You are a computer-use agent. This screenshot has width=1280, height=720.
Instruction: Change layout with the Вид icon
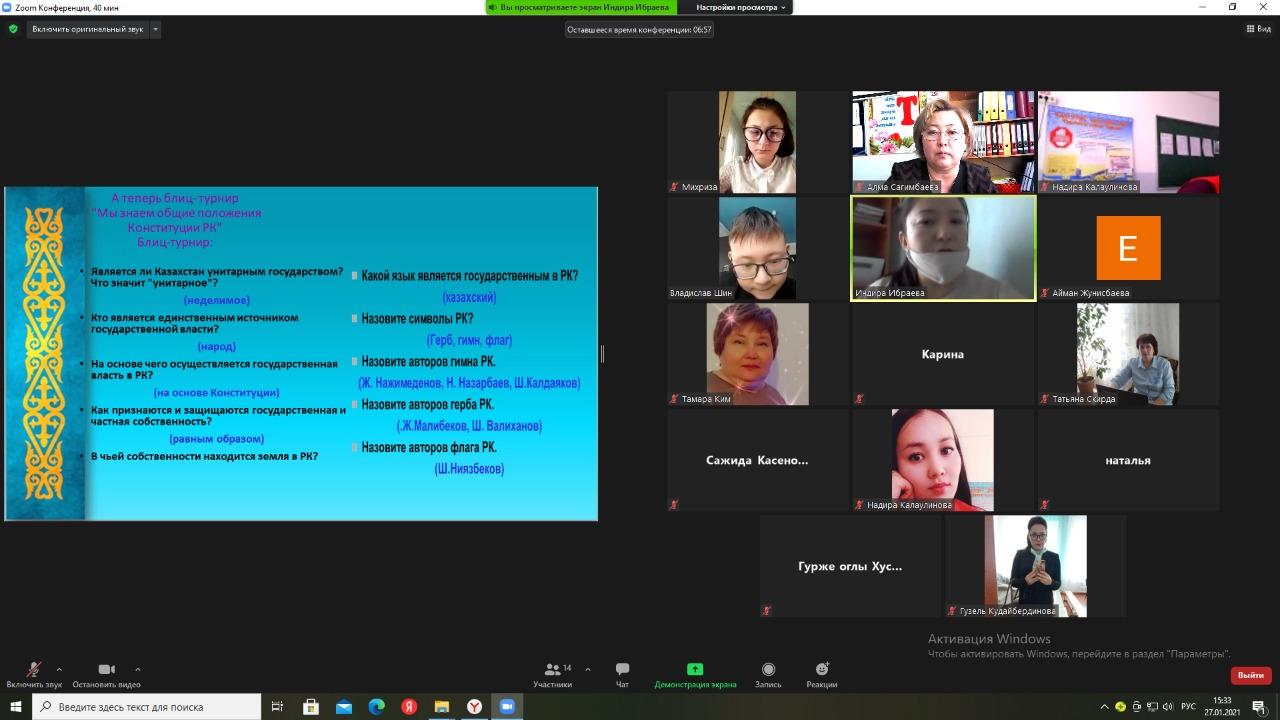tap(1258, 29)
